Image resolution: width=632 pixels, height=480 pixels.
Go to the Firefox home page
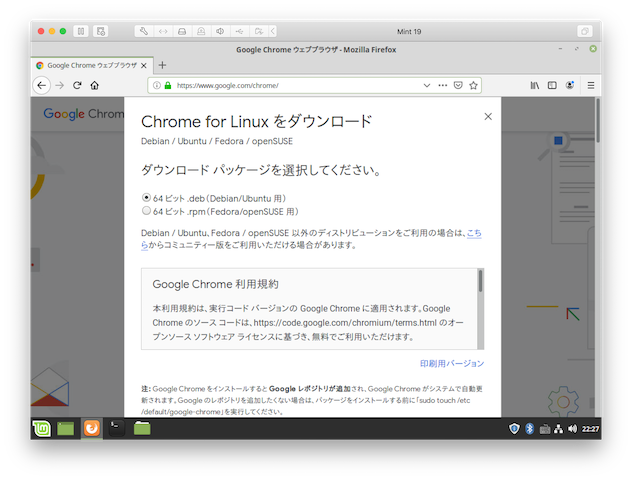click(x=95, y=85)
